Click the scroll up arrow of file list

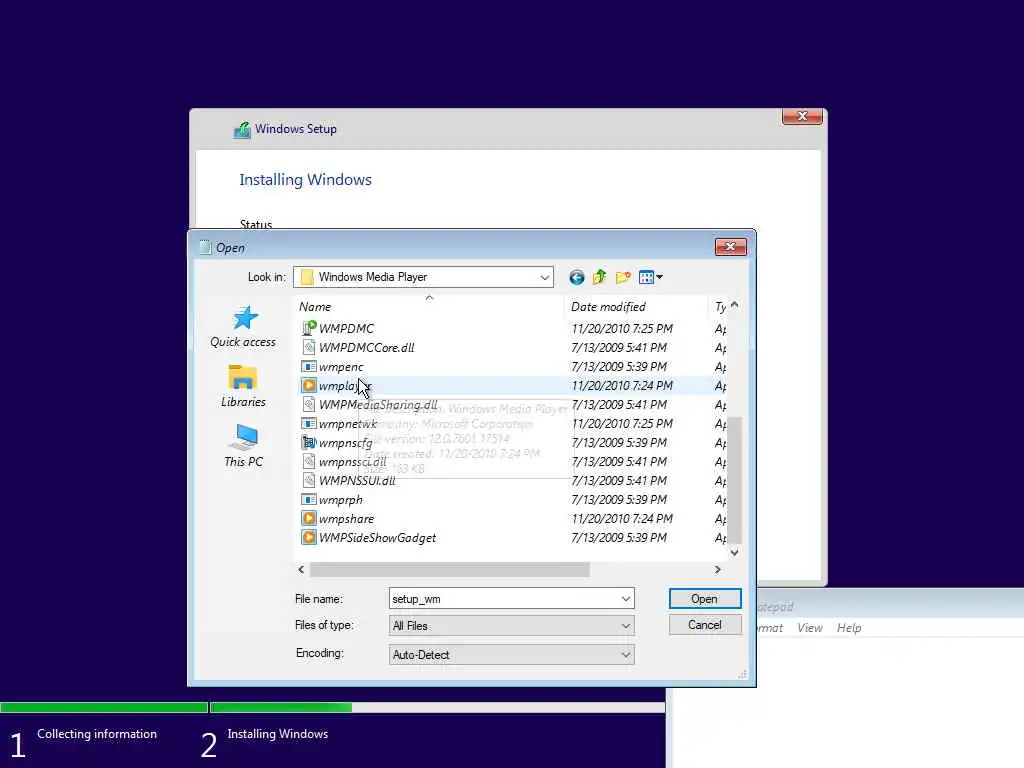pos(735,305)
